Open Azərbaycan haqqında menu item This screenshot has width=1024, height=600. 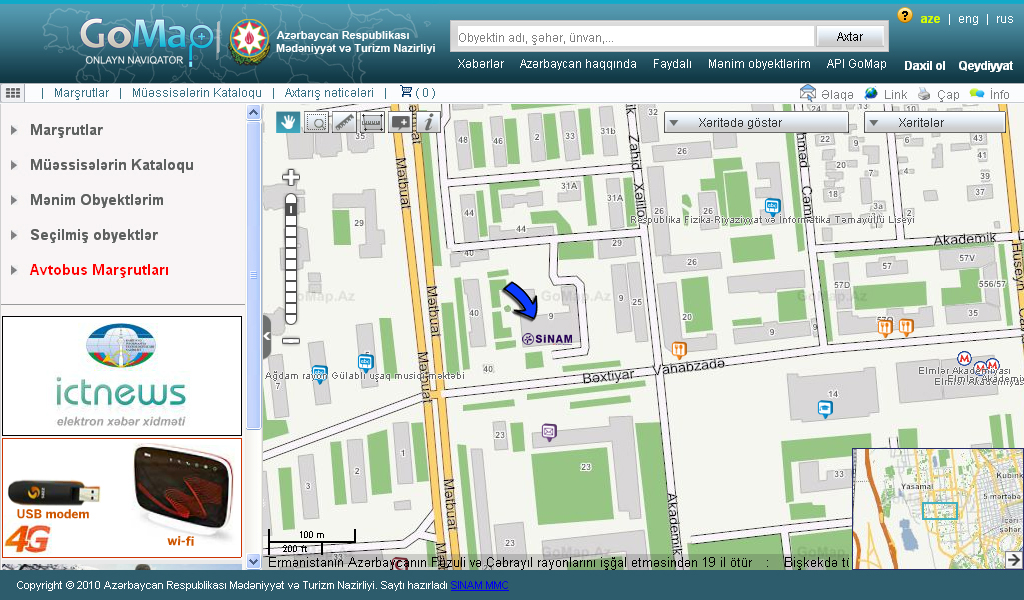[578, 64]
